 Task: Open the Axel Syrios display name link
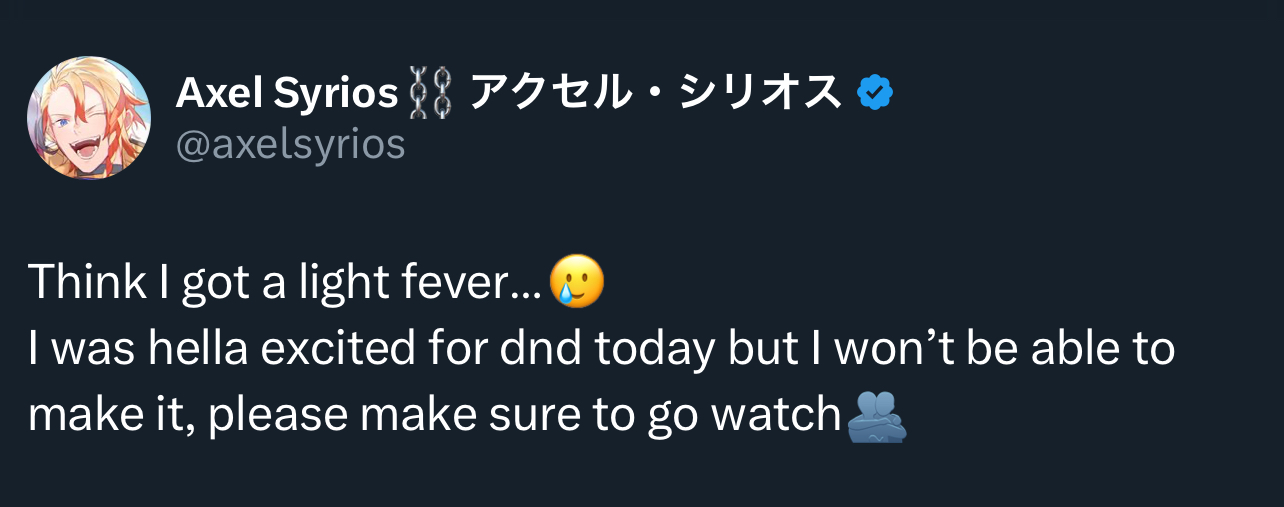[287, 94]
